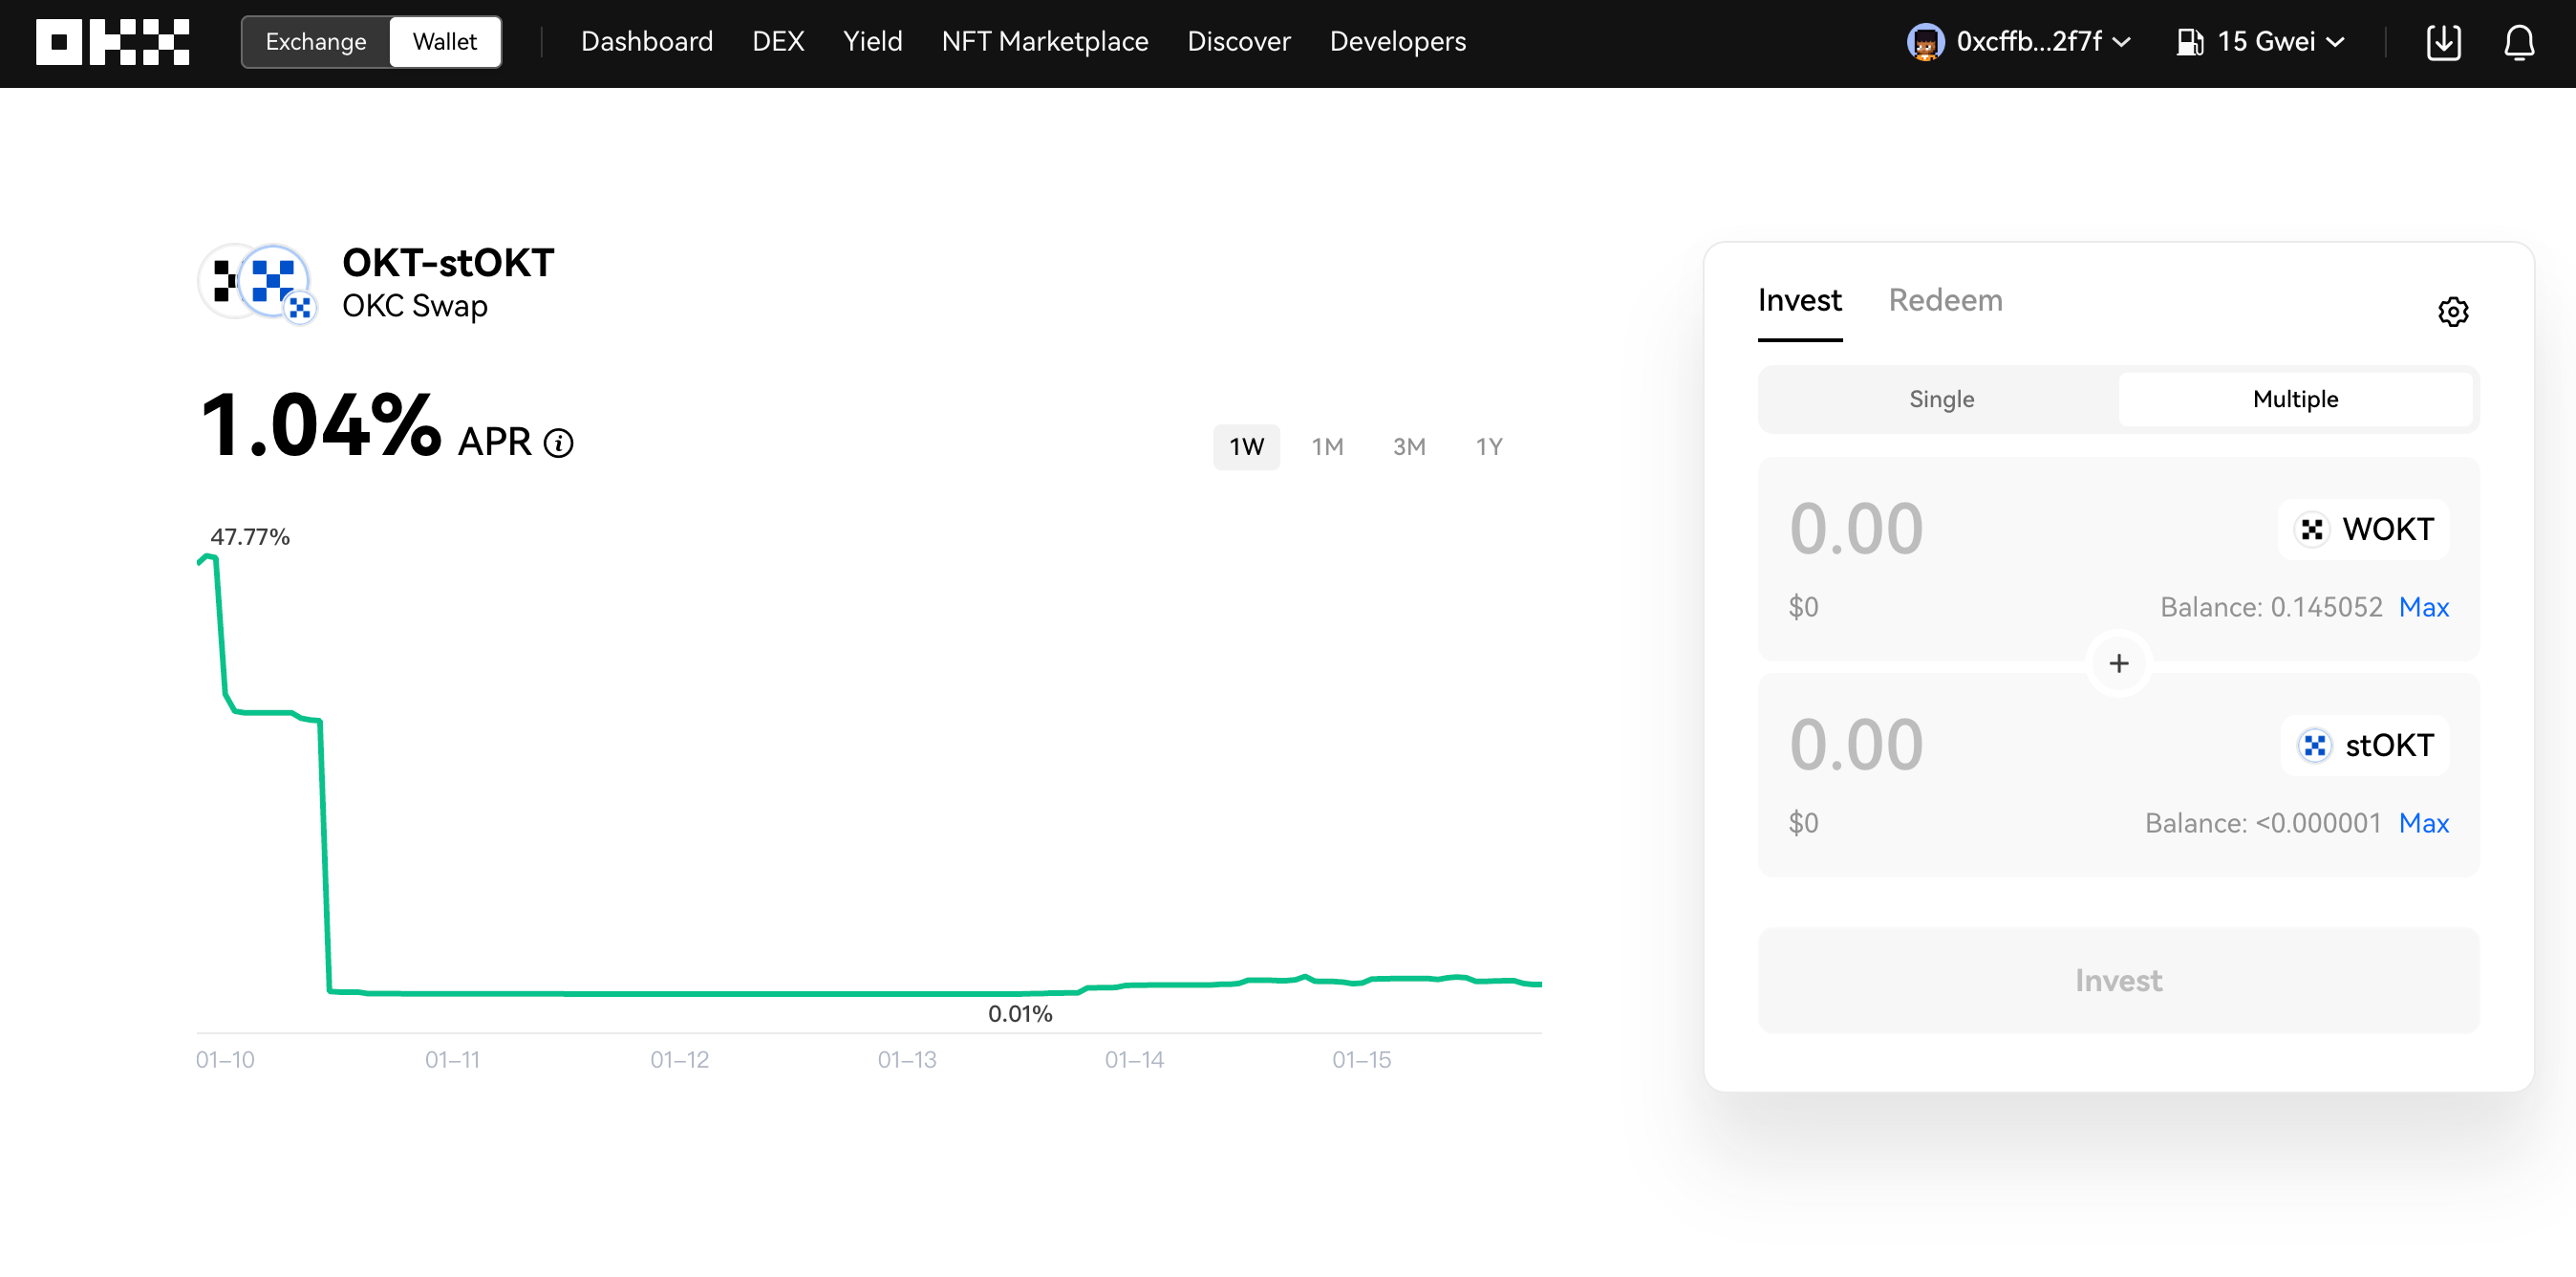Click the WOKT balance value 0.145052

point(2326,607)
